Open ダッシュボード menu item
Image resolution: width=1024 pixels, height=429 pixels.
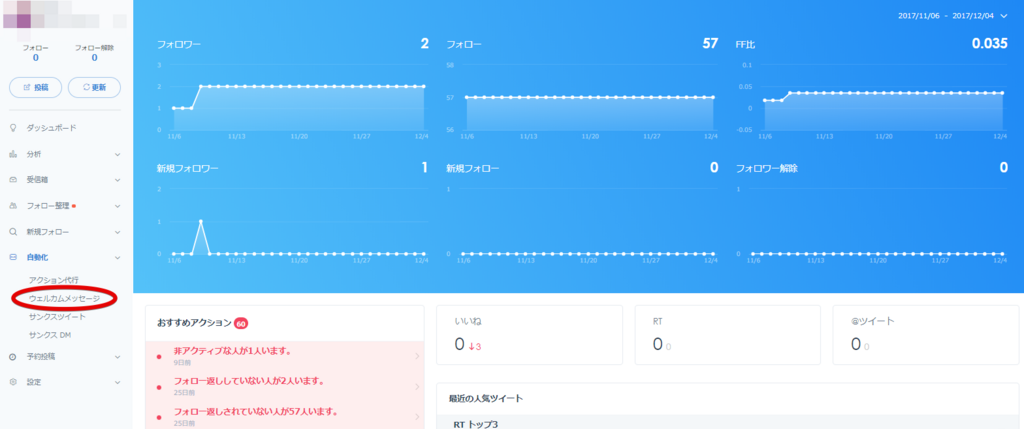point(52,128)
